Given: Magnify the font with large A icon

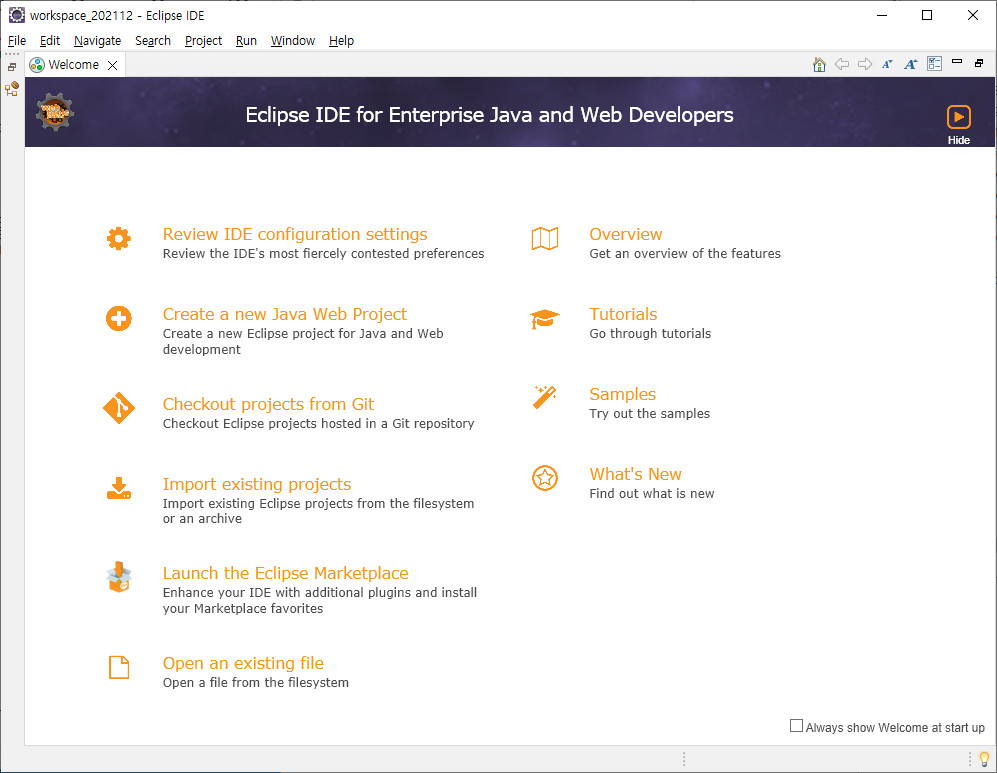Looking at the screenshot, I should click(911, 64).
